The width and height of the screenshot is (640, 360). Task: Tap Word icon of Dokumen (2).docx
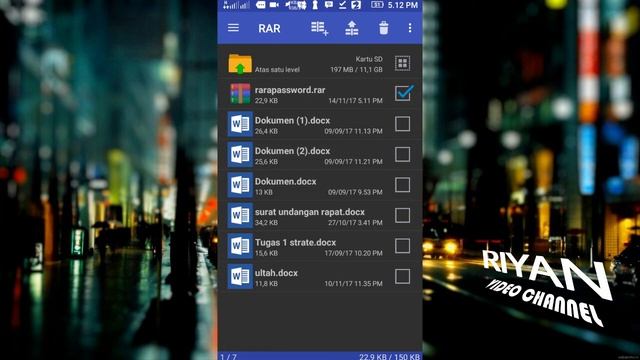coord(240,154)
